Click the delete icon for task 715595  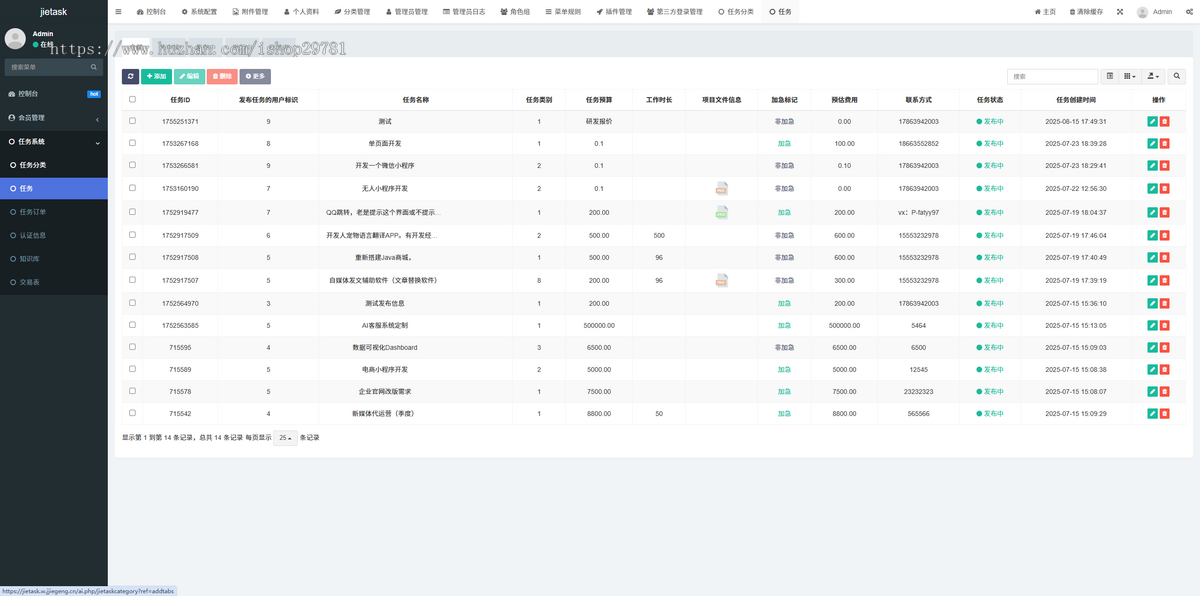[1165, 347]
